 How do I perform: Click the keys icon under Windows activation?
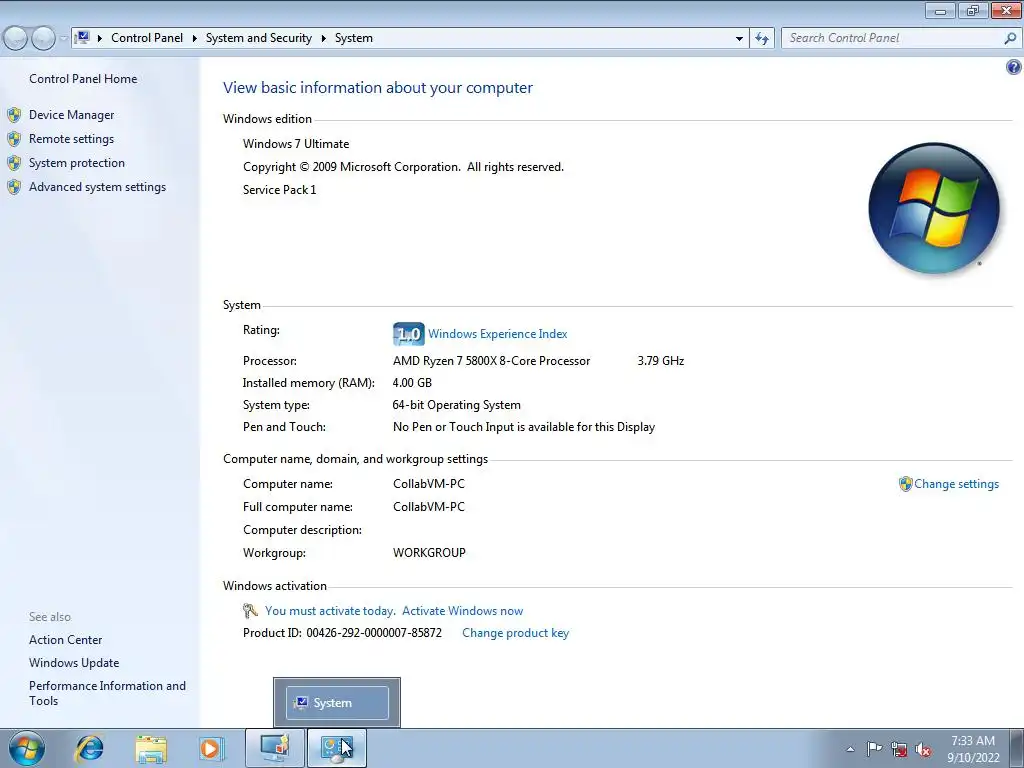click(x=250, y=611)
